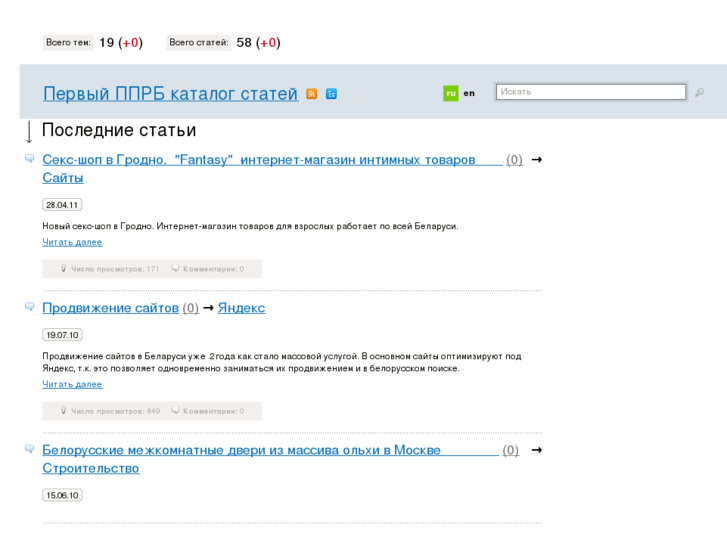Open Белорусские межкомнатные двери article
727x545 pixels.
(270, 450)
